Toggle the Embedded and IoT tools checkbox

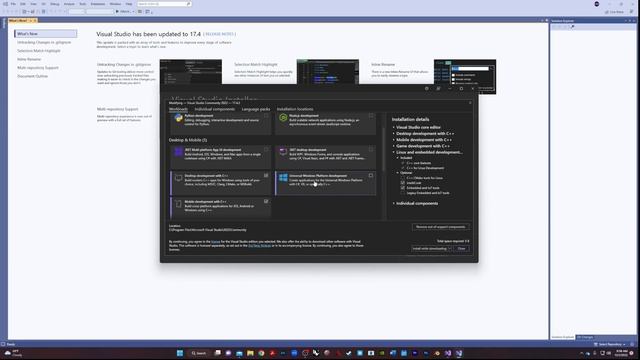coord(403,188)
